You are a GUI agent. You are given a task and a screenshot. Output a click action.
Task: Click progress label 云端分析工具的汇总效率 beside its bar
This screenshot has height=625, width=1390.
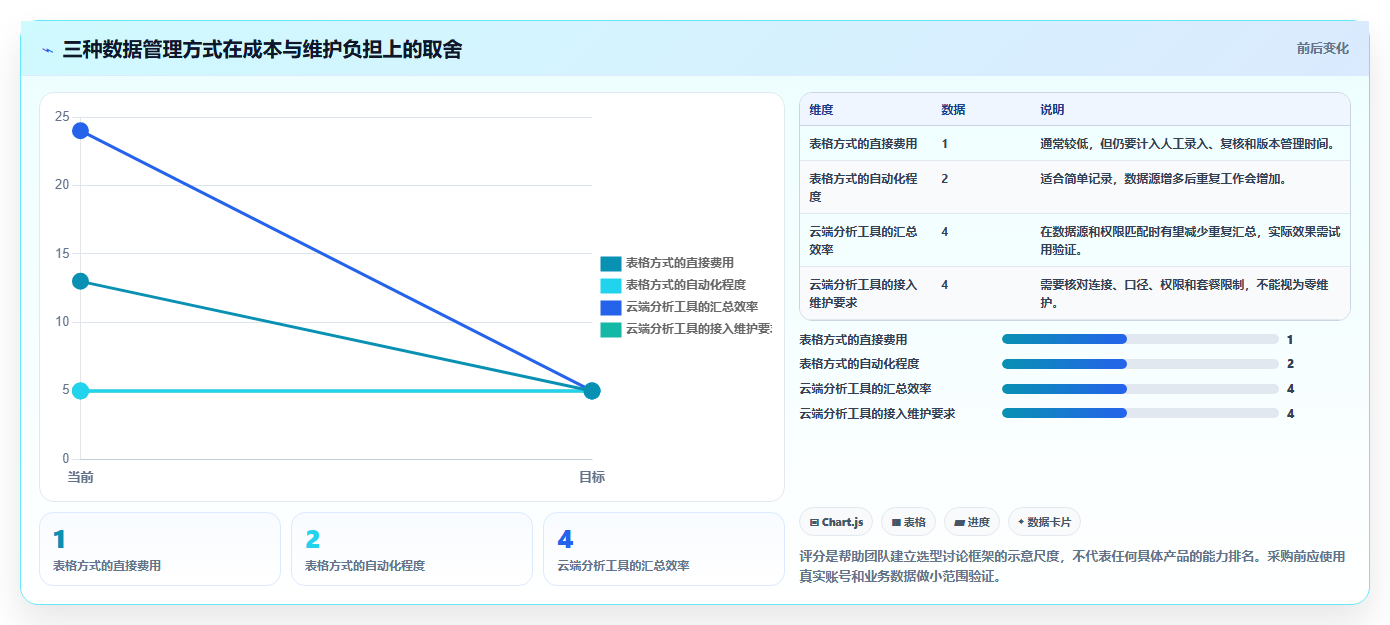click(x=865, y=389)
